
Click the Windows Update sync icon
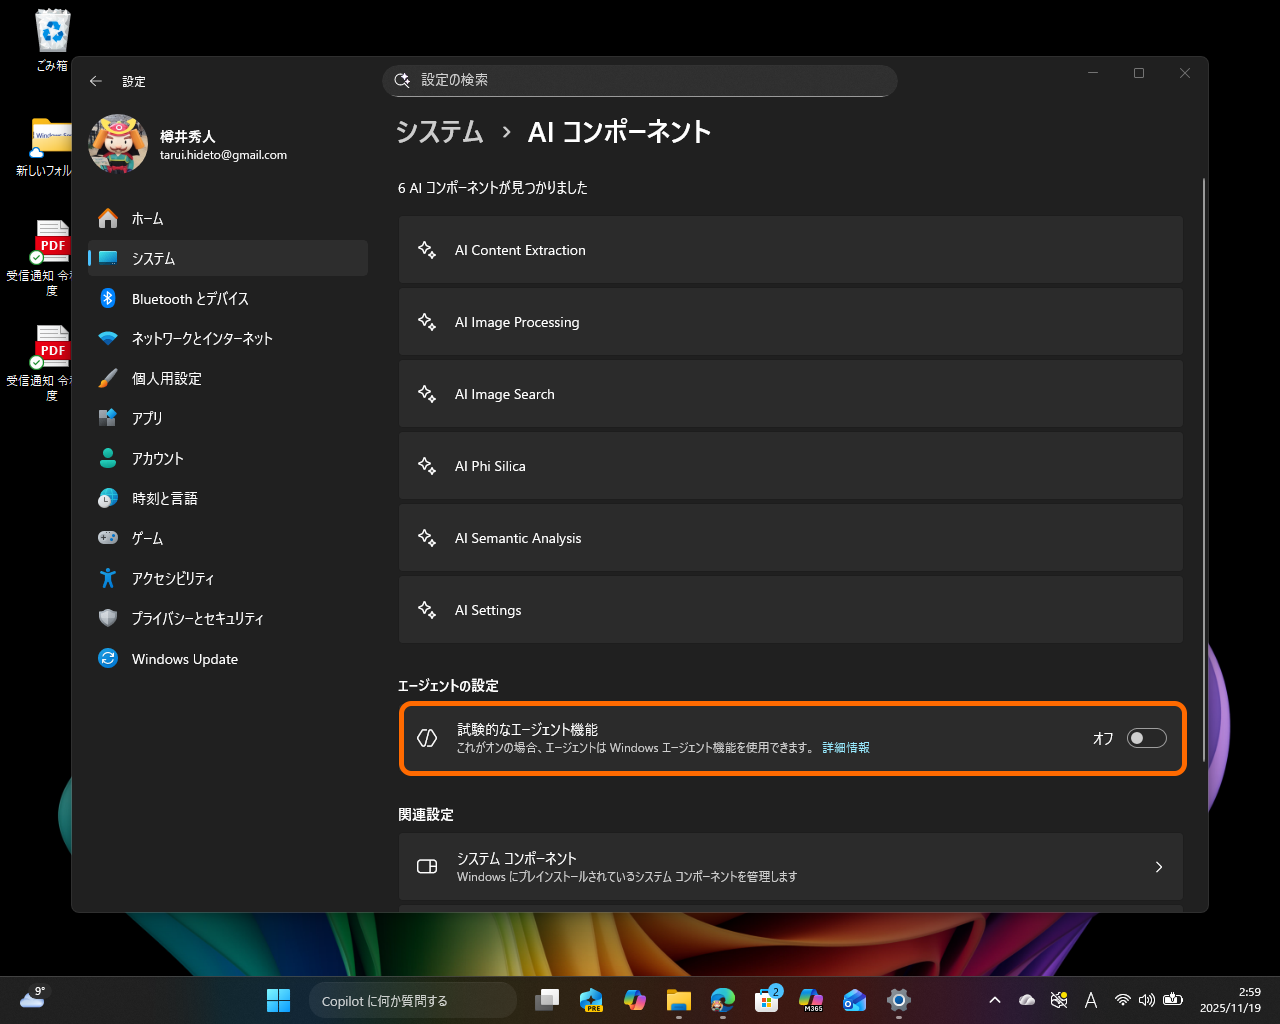(108, 658)
